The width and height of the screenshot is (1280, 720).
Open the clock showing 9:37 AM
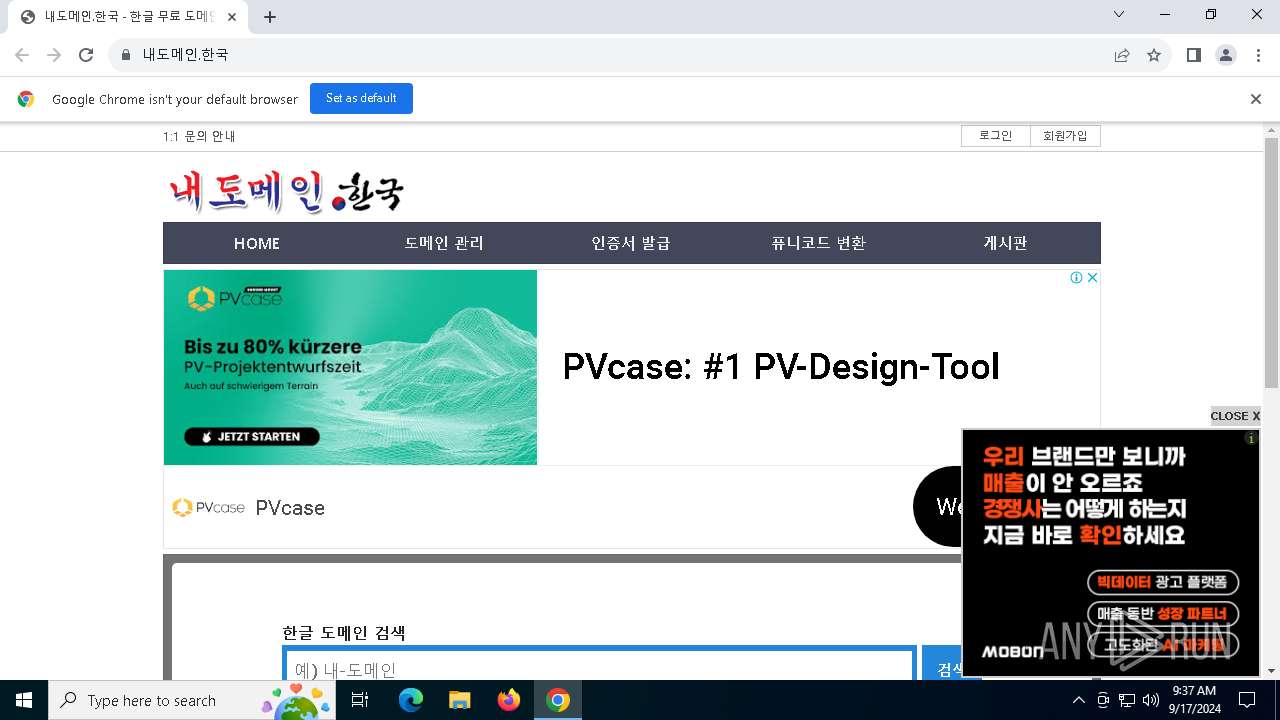coord(1194,700)
